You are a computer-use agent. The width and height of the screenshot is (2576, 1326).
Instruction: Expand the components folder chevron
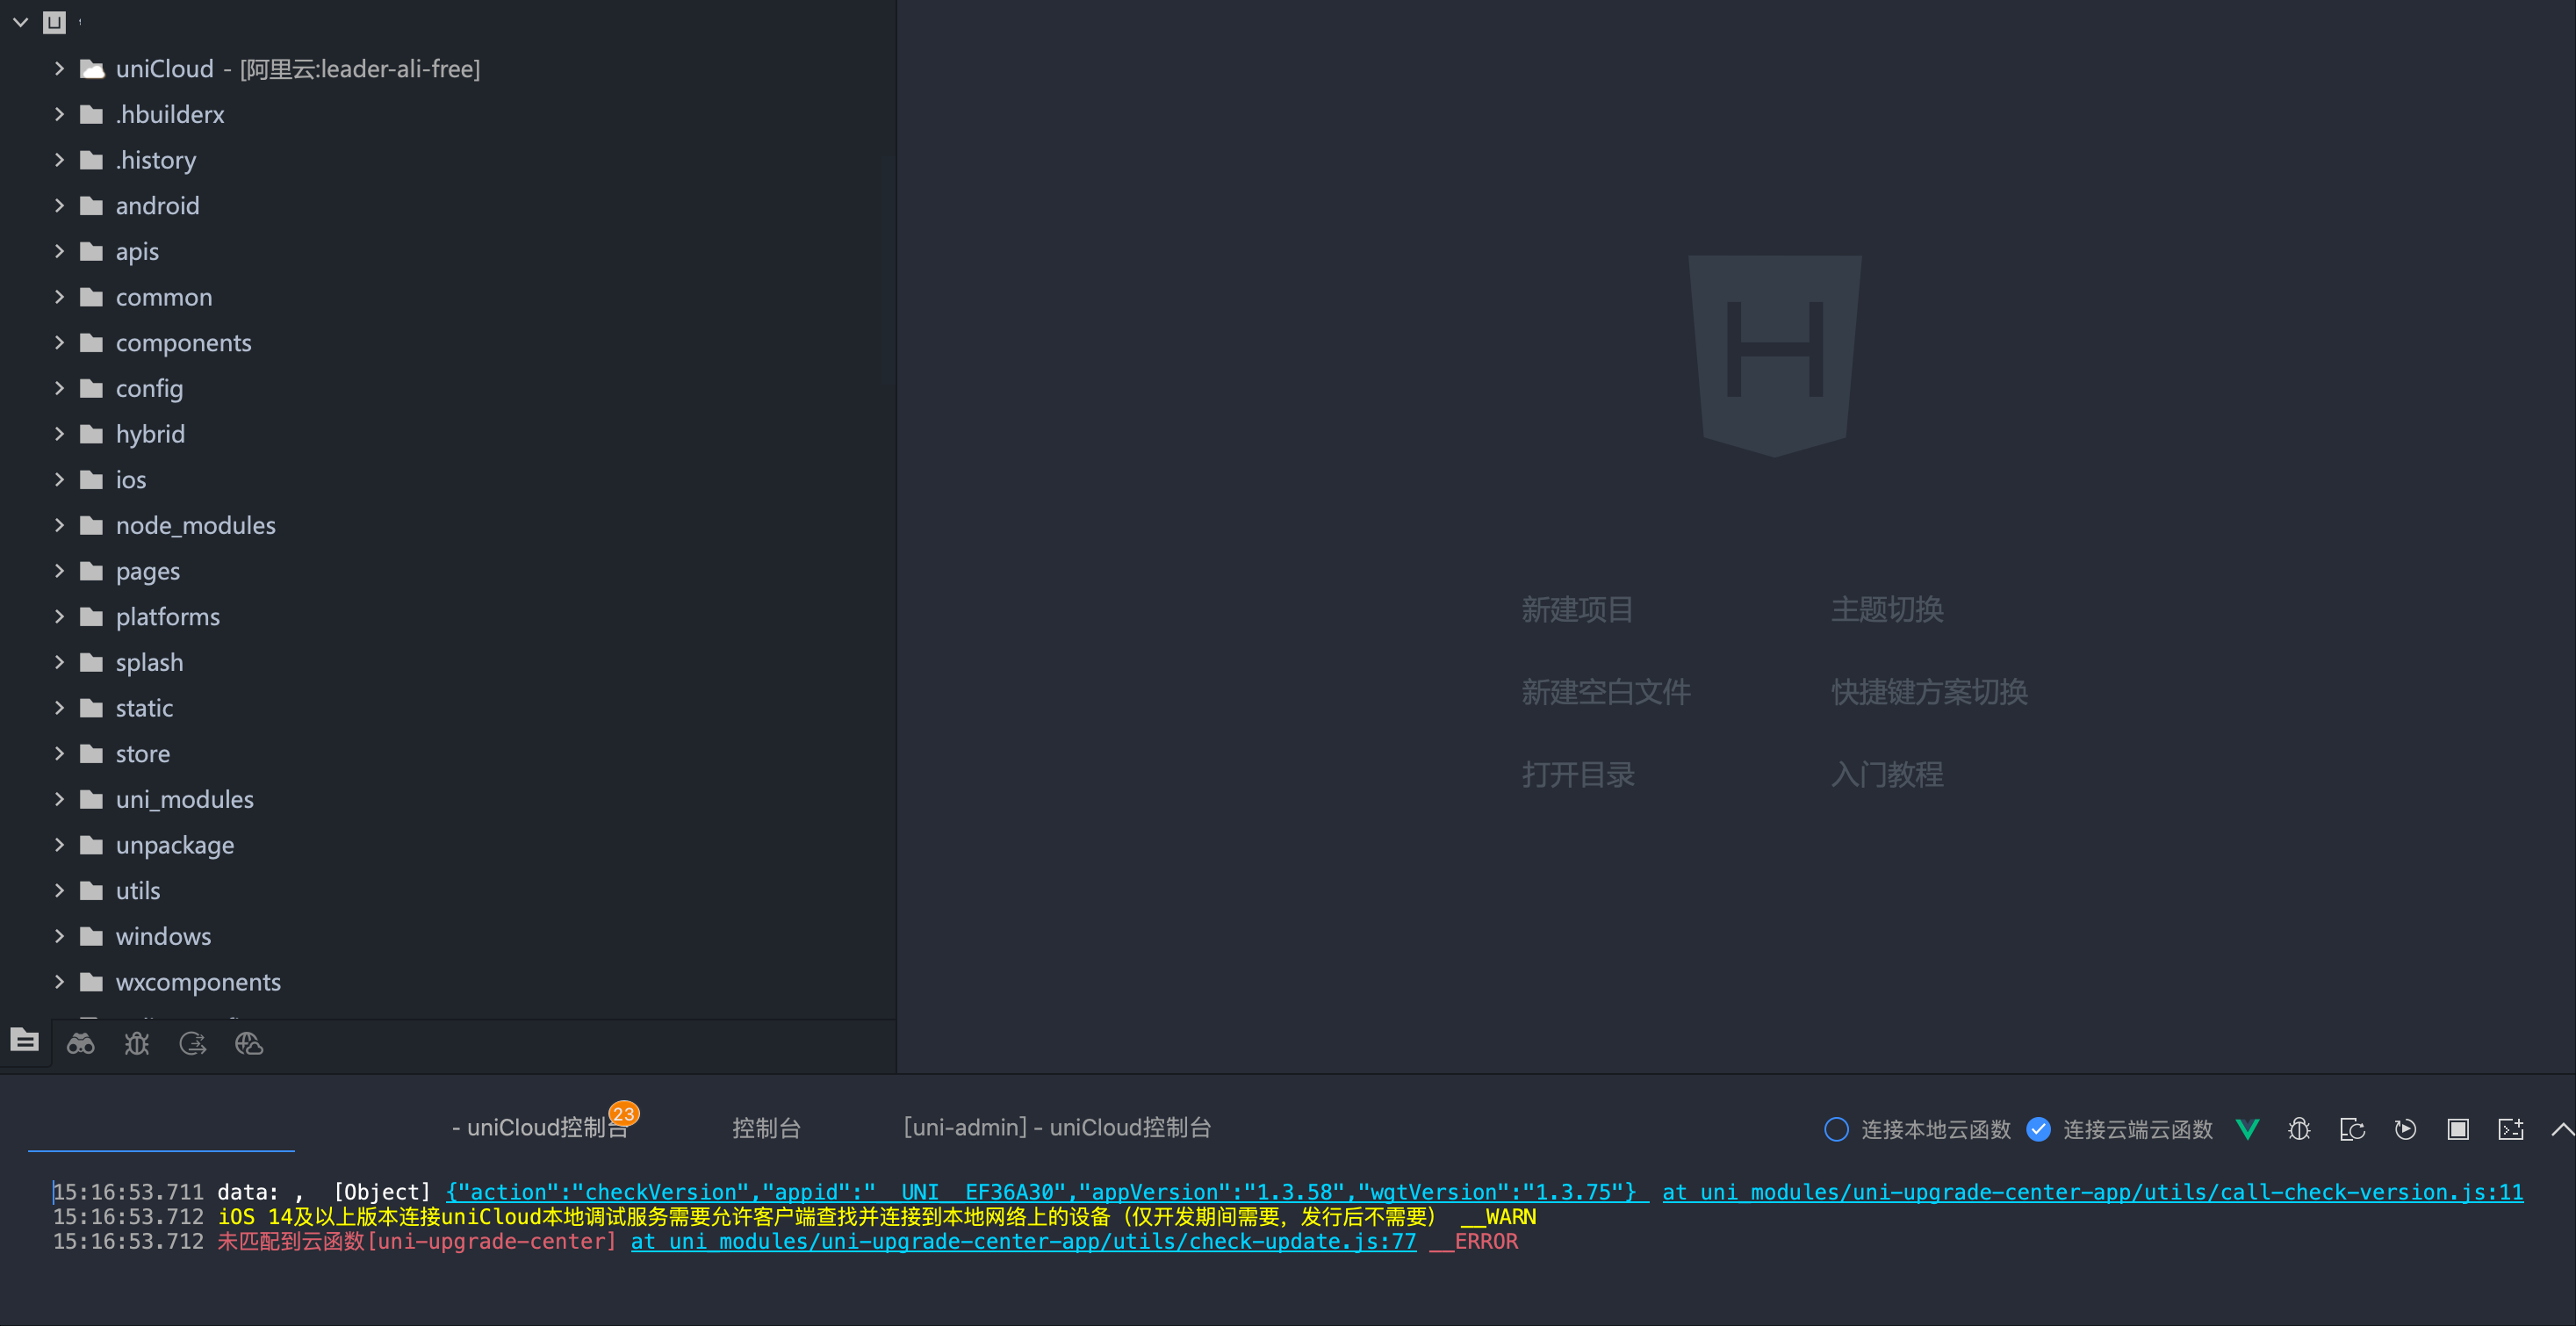(x=59, y=343)
